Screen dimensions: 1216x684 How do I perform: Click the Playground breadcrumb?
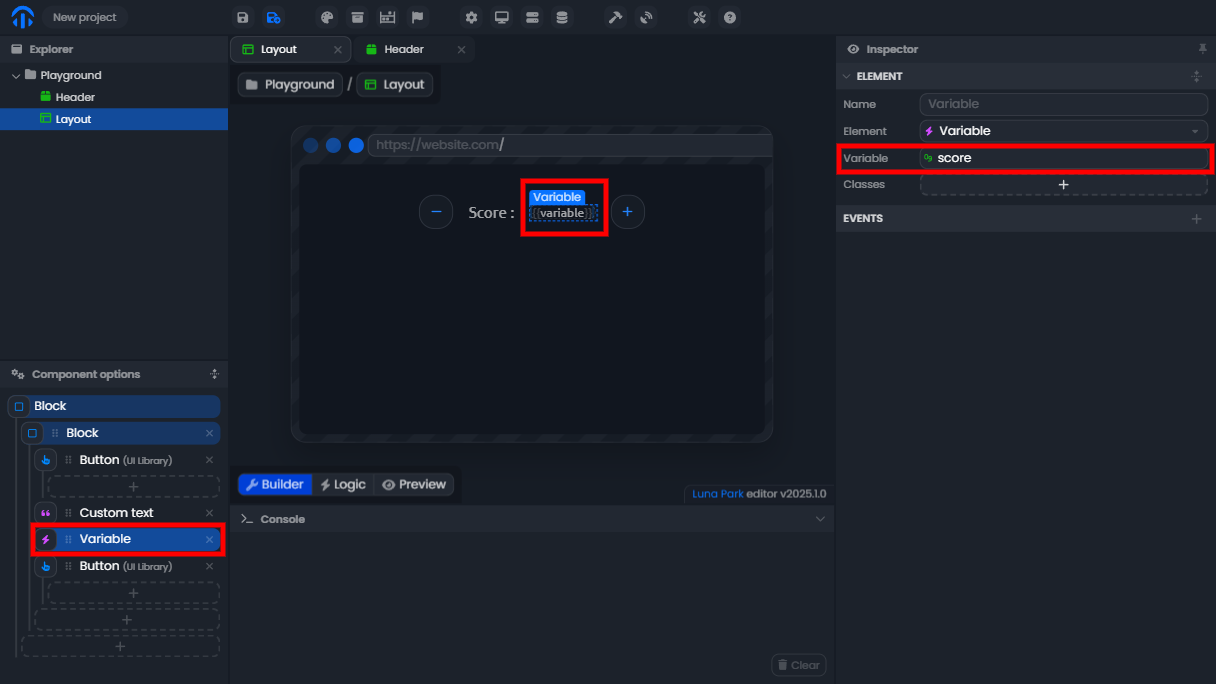pyautogui.click(x=290, y=85)
